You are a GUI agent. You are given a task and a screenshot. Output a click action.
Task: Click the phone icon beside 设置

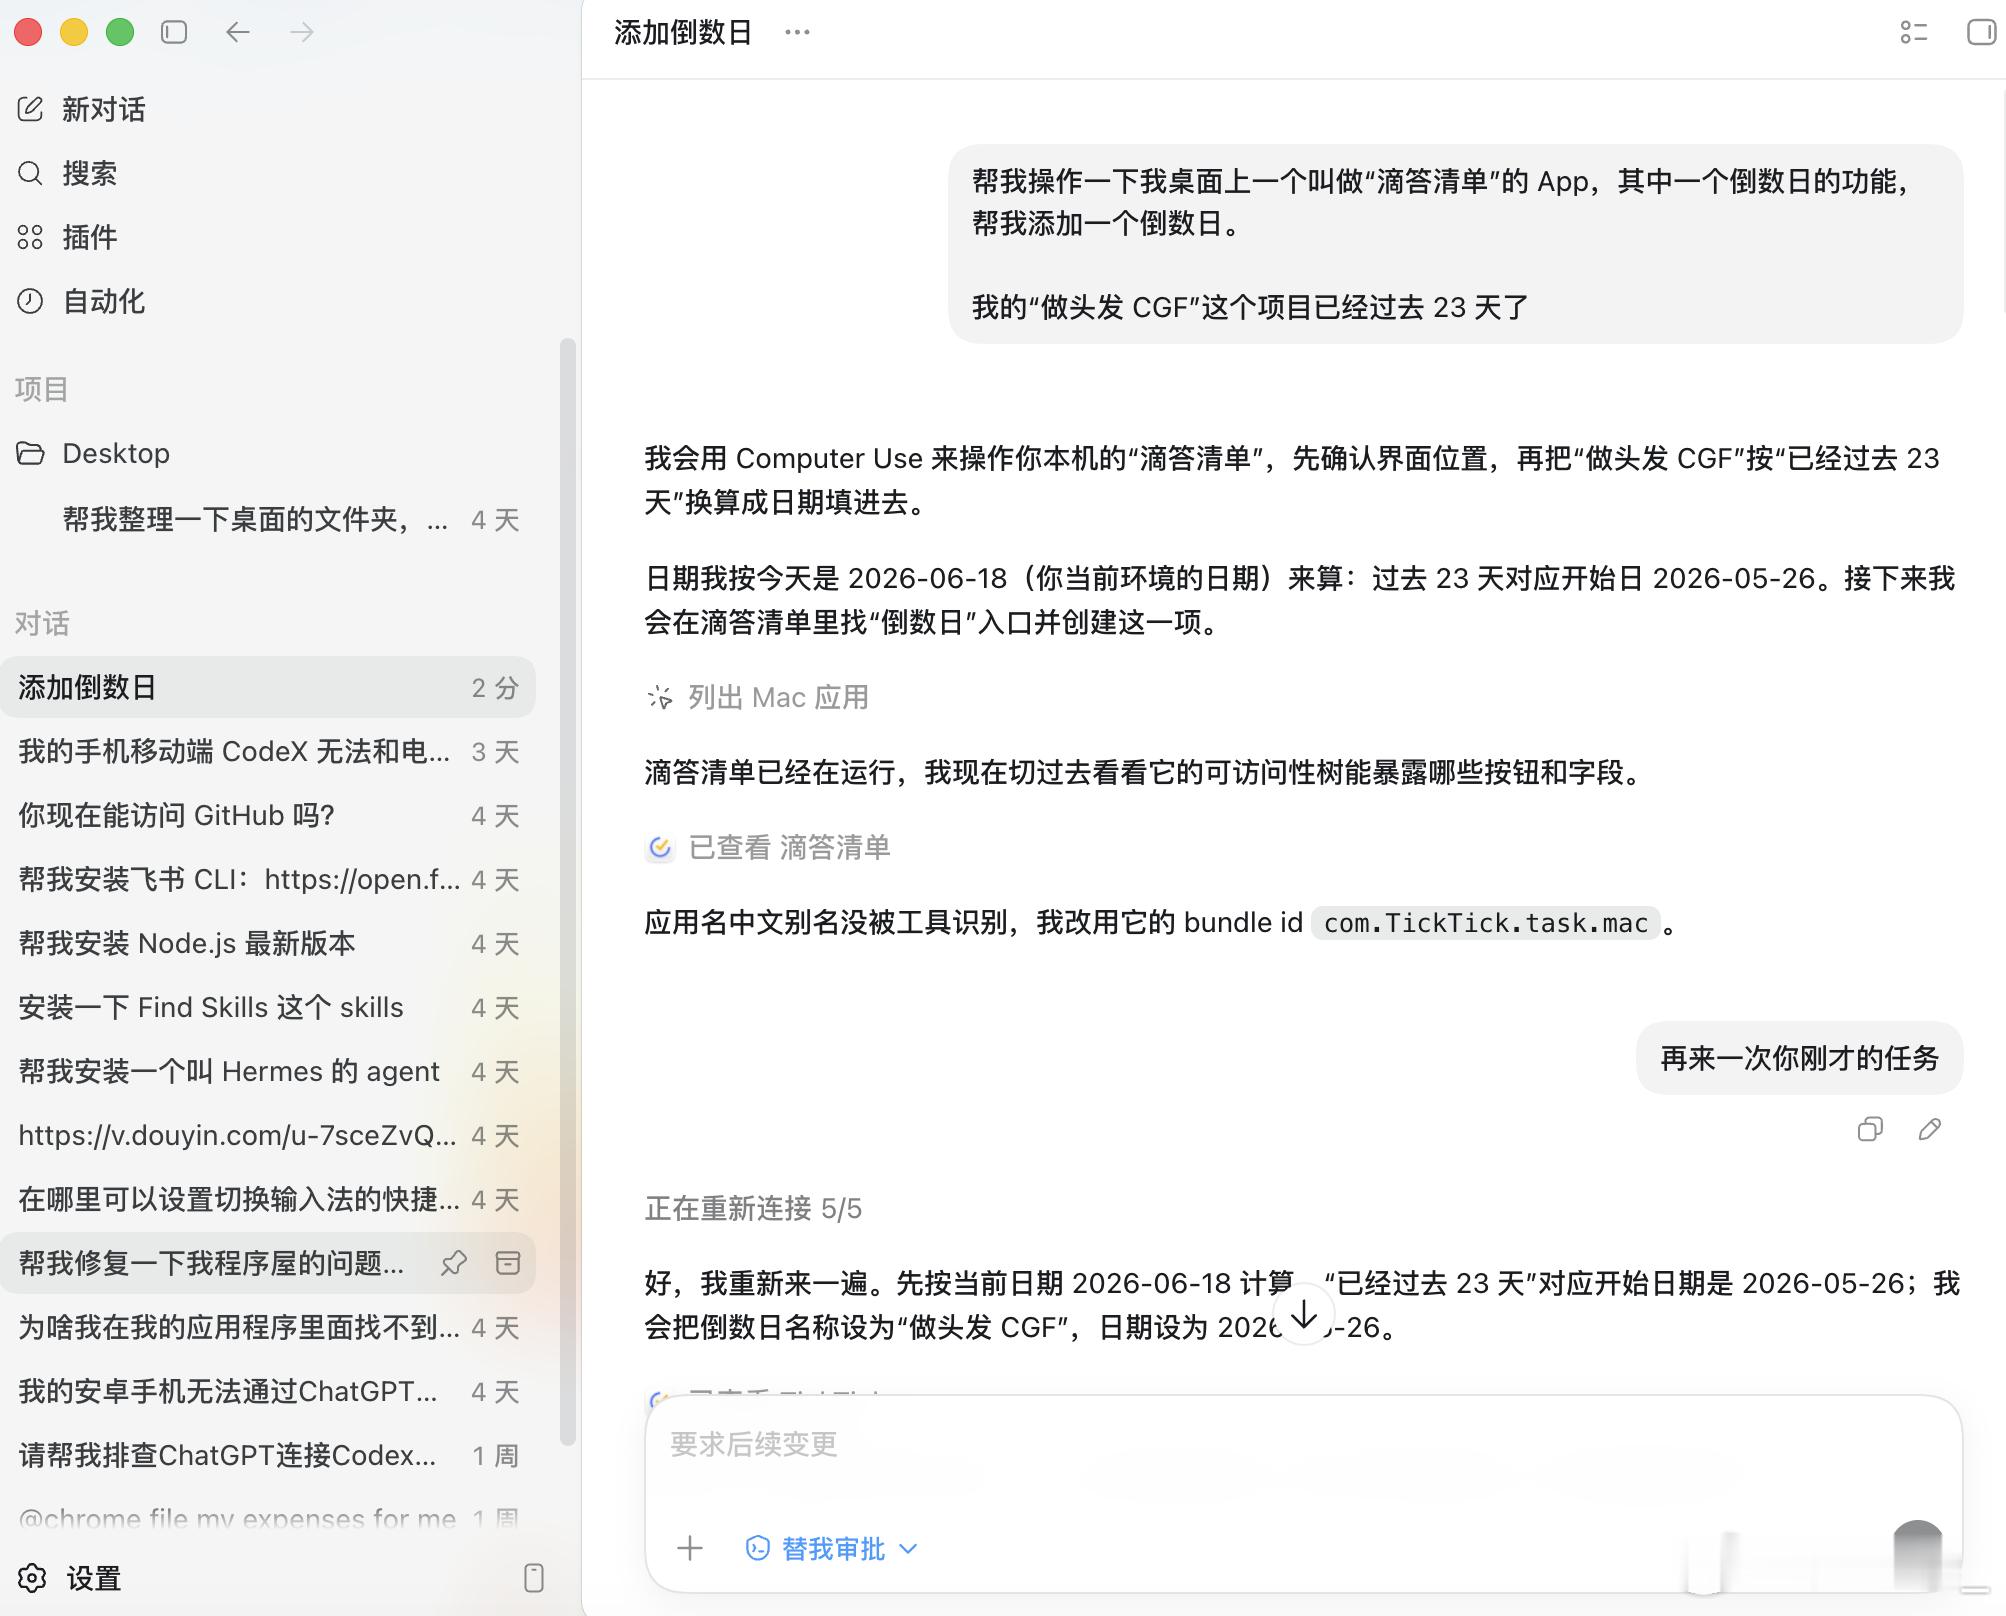tap(534, 1578)
